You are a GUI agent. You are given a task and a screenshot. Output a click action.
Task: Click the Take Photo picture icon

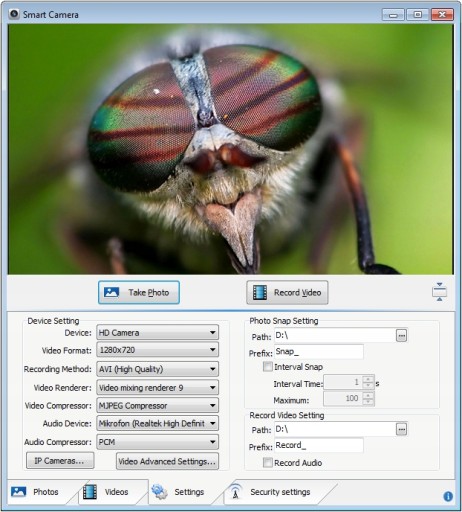[x=111, y=292]
